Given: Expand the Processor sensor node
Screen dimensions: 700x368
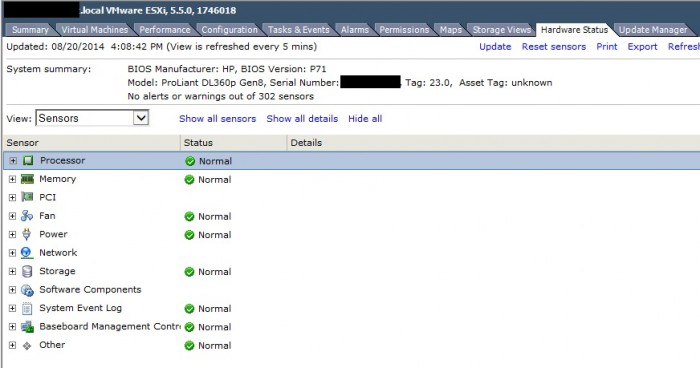Looking at the screenshot, I should coord(13,161).
